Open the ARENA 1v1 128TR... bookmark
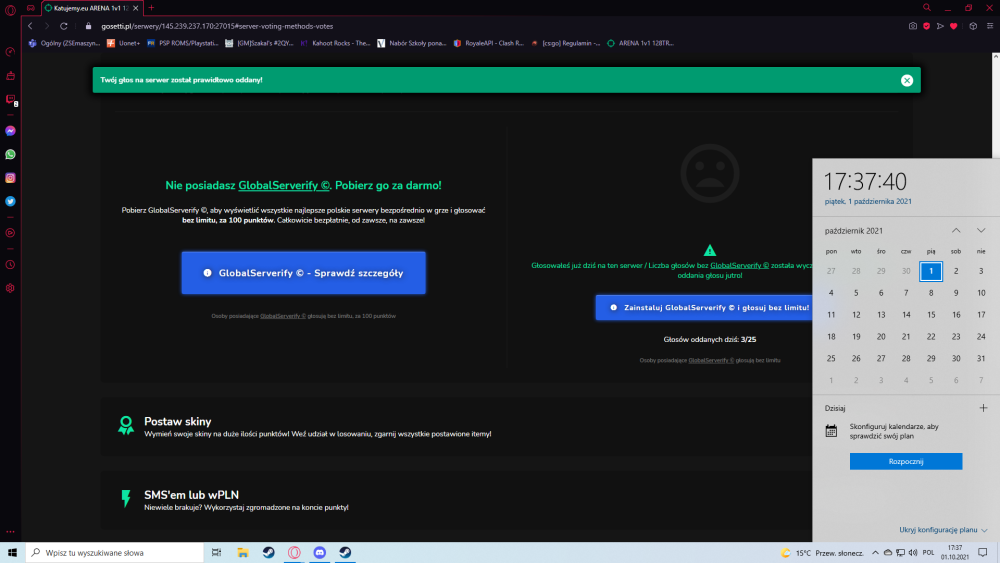Screen dimensions: 1000x563 point(640,43)
